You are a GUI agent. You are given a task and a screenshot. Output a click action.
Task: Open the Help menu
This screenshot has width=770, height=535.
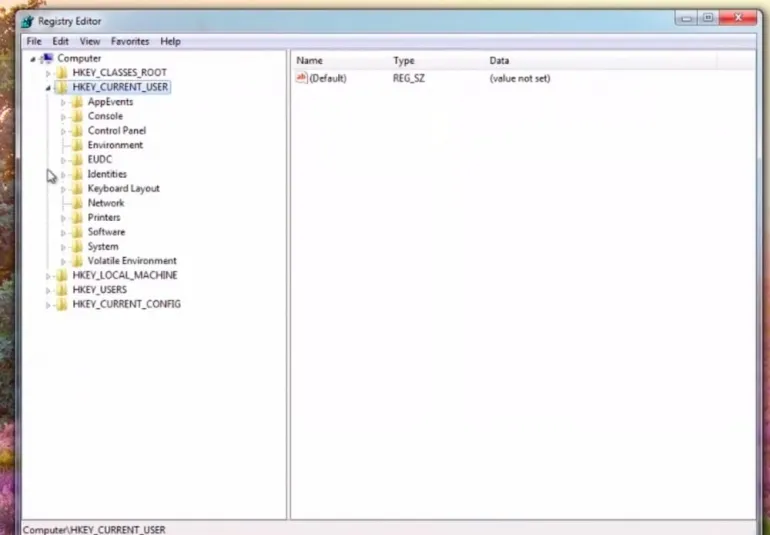170,42
